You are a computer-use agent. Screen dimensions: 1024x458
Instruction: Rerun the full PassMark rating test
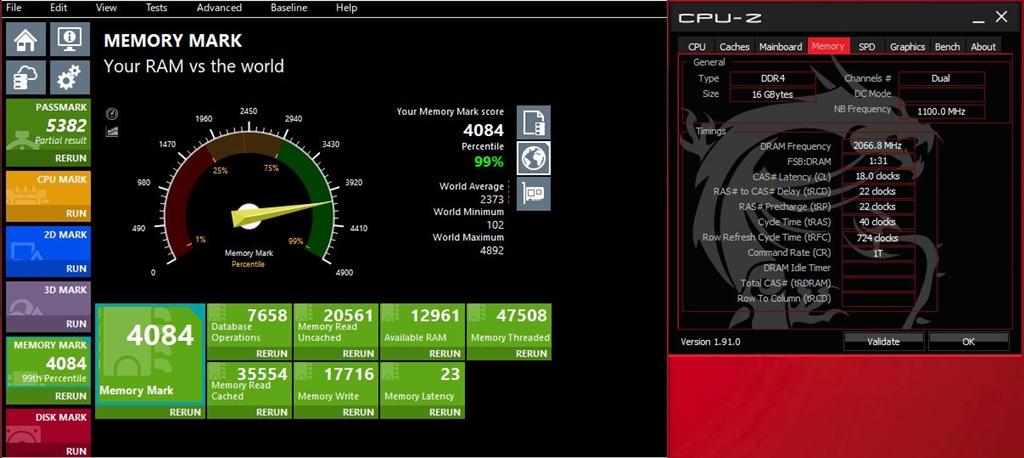pos(71,158)
